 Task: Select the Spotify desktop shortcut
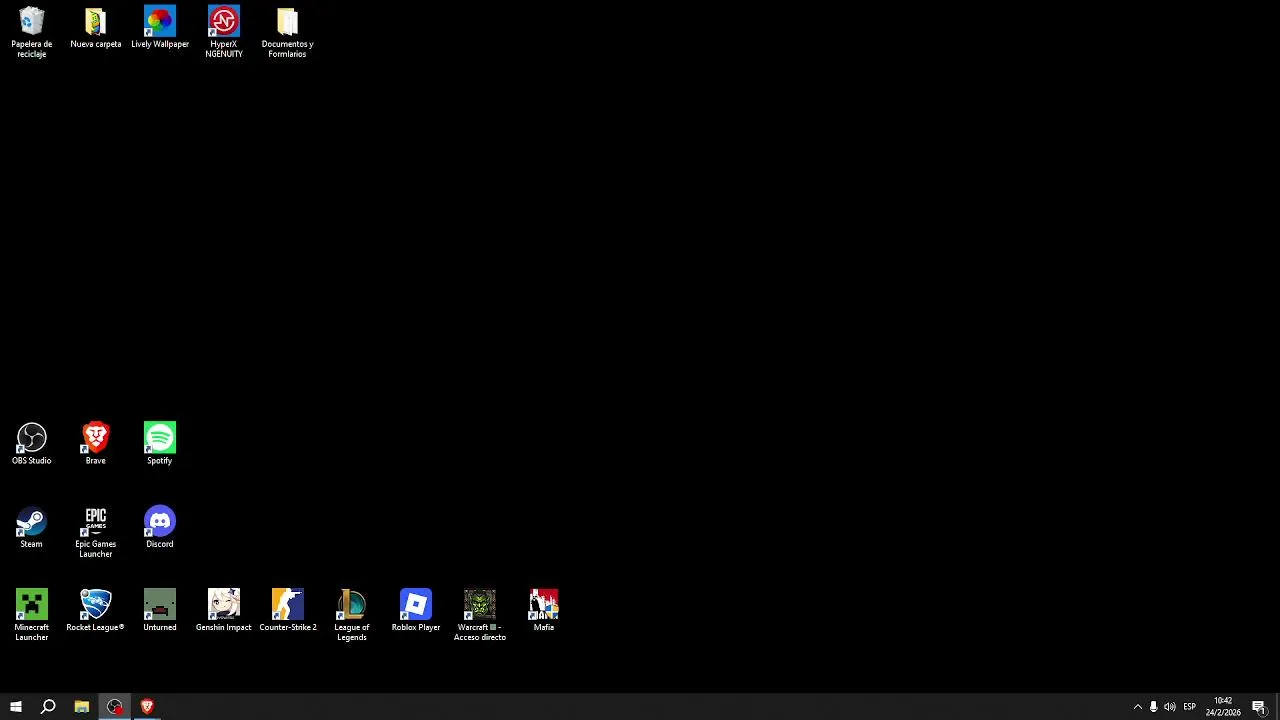160,444
